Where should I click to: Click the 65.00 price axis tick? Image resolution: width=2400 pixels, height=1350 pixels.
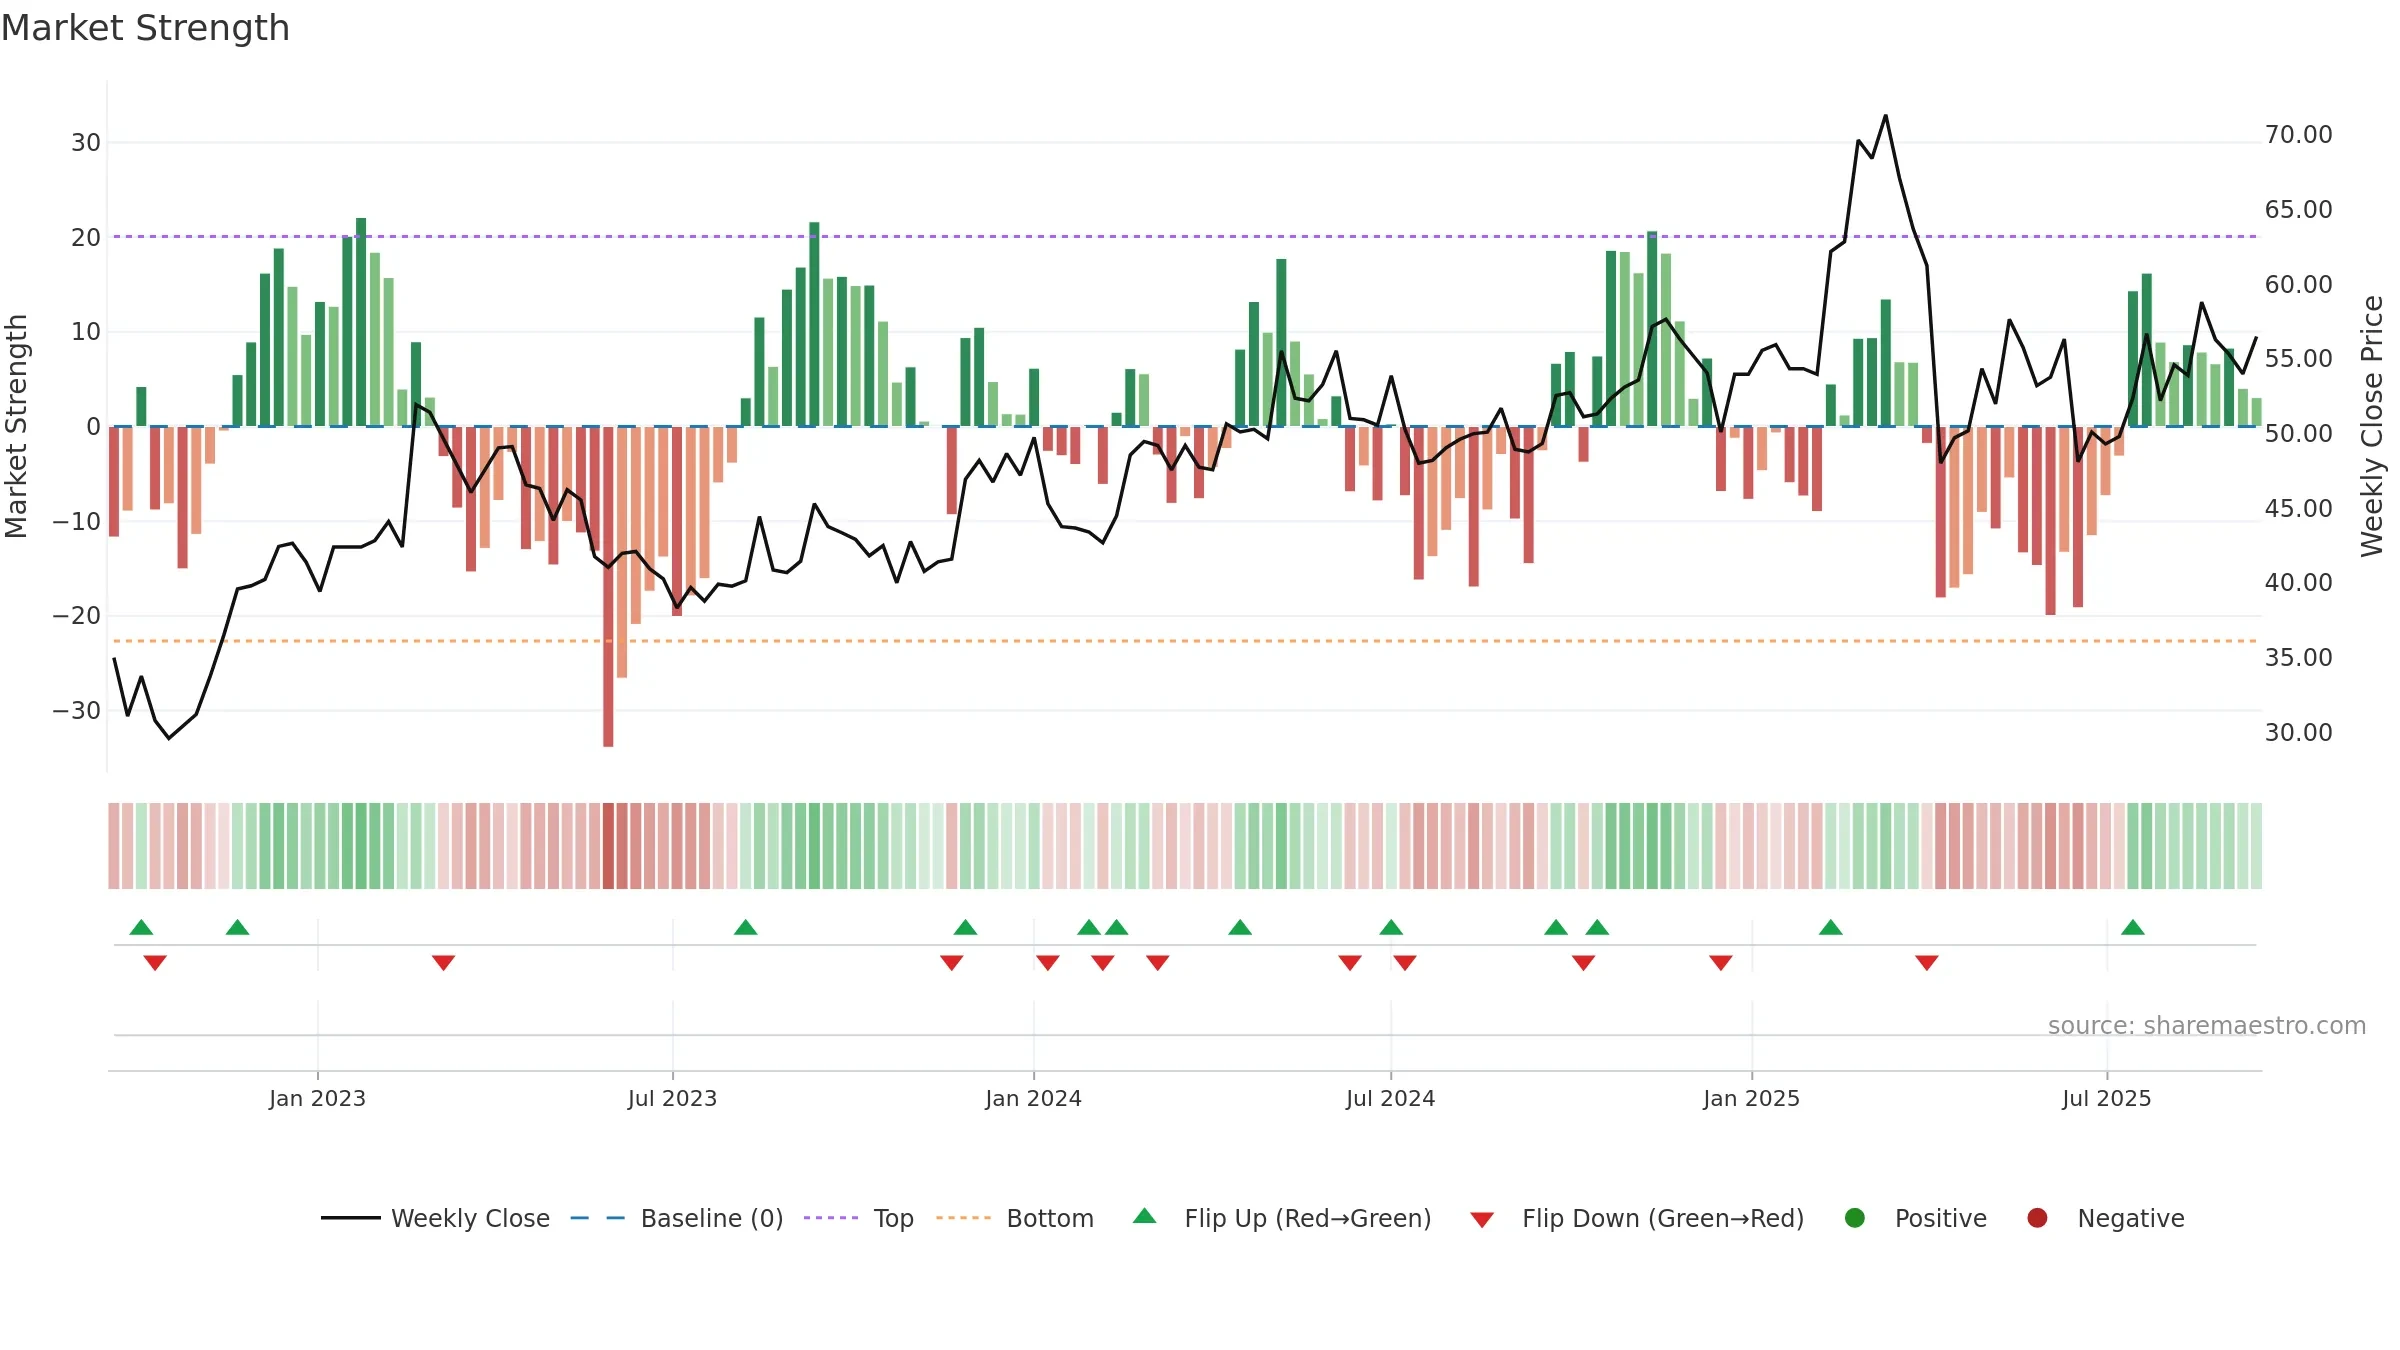(2298, 209)
